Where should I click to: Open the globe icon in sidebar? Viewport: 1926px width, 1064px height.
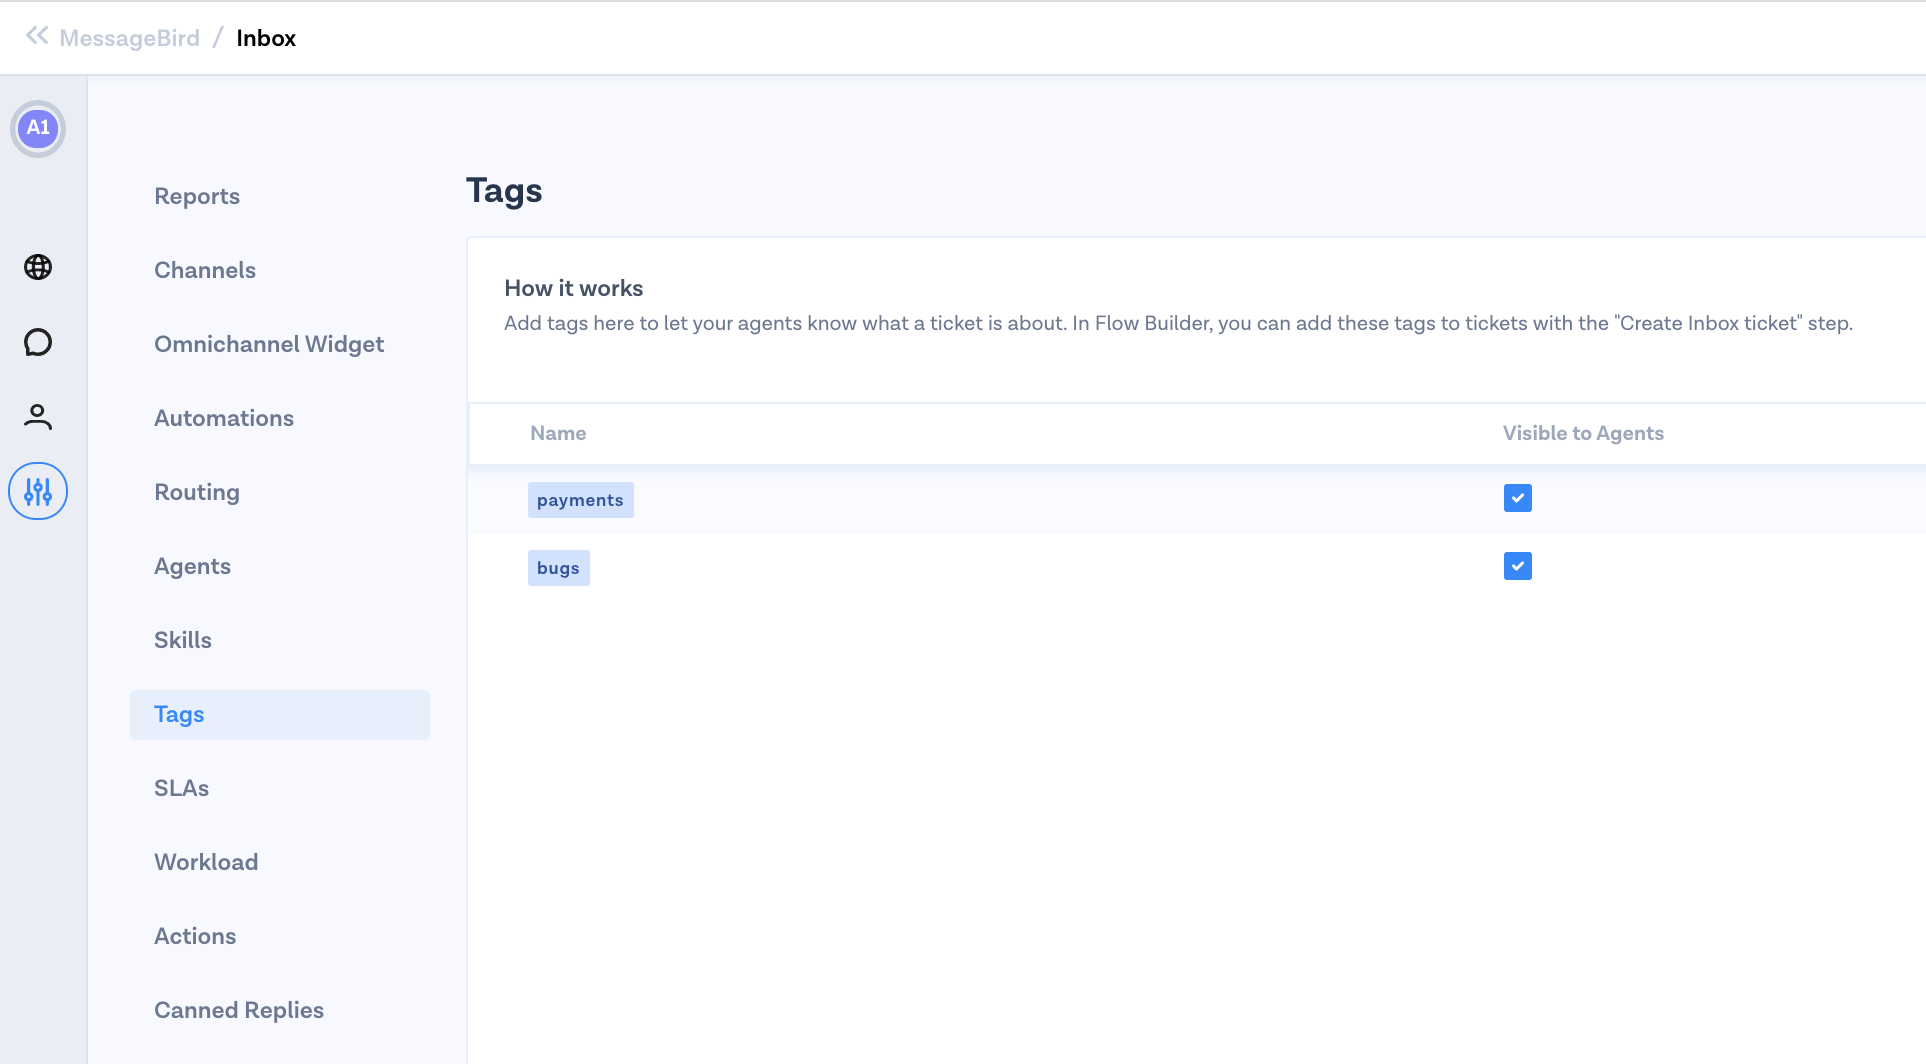pyautogui.click(x=38, y=267)
